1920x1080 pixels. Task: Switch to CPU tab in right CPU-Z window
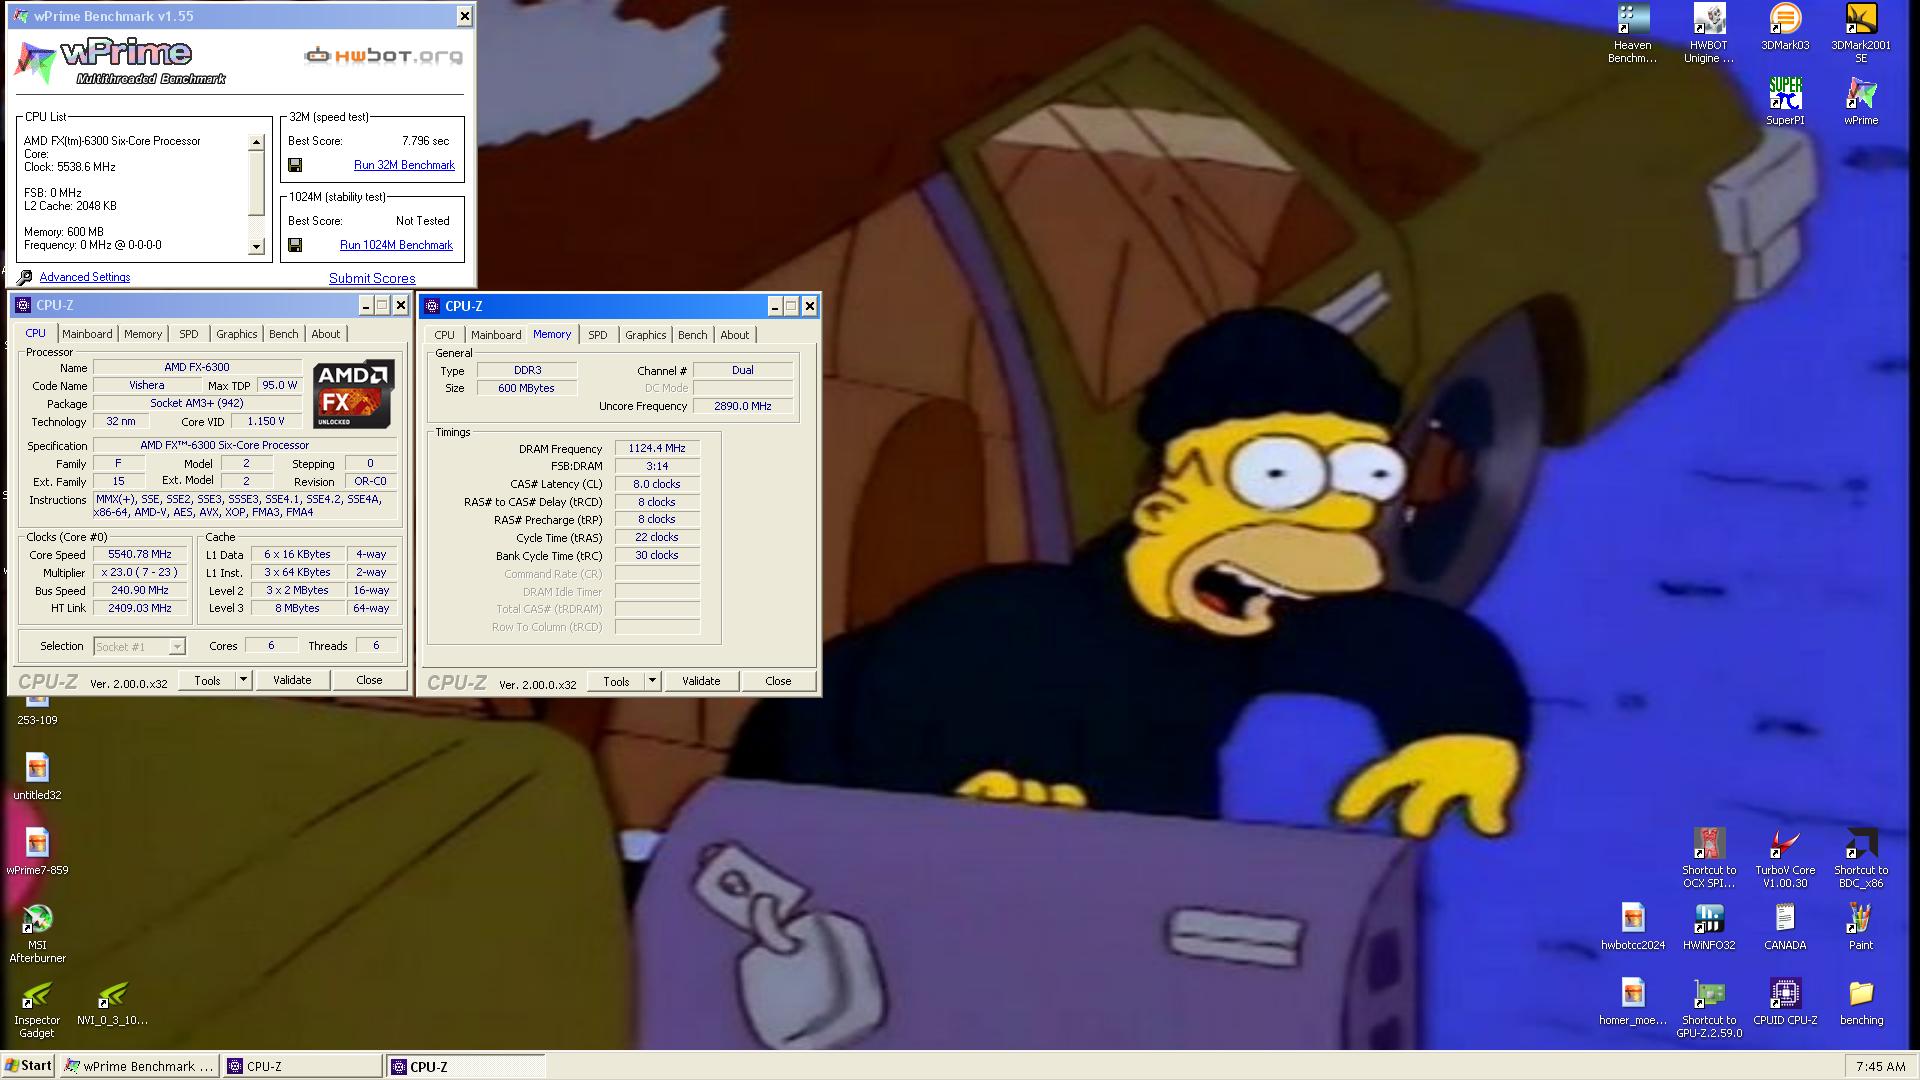tap(445, 335)
